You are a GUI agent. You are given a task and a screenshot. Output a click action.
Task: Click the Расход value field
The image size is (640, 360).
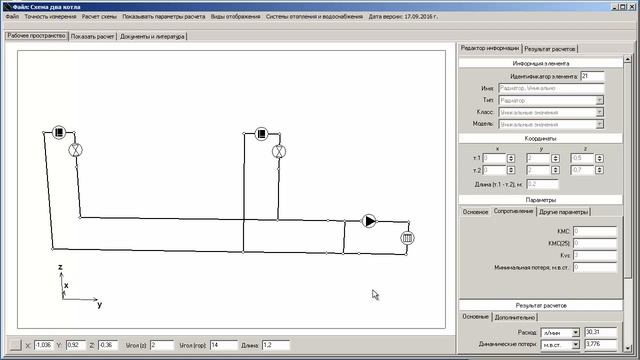(600, 332)
